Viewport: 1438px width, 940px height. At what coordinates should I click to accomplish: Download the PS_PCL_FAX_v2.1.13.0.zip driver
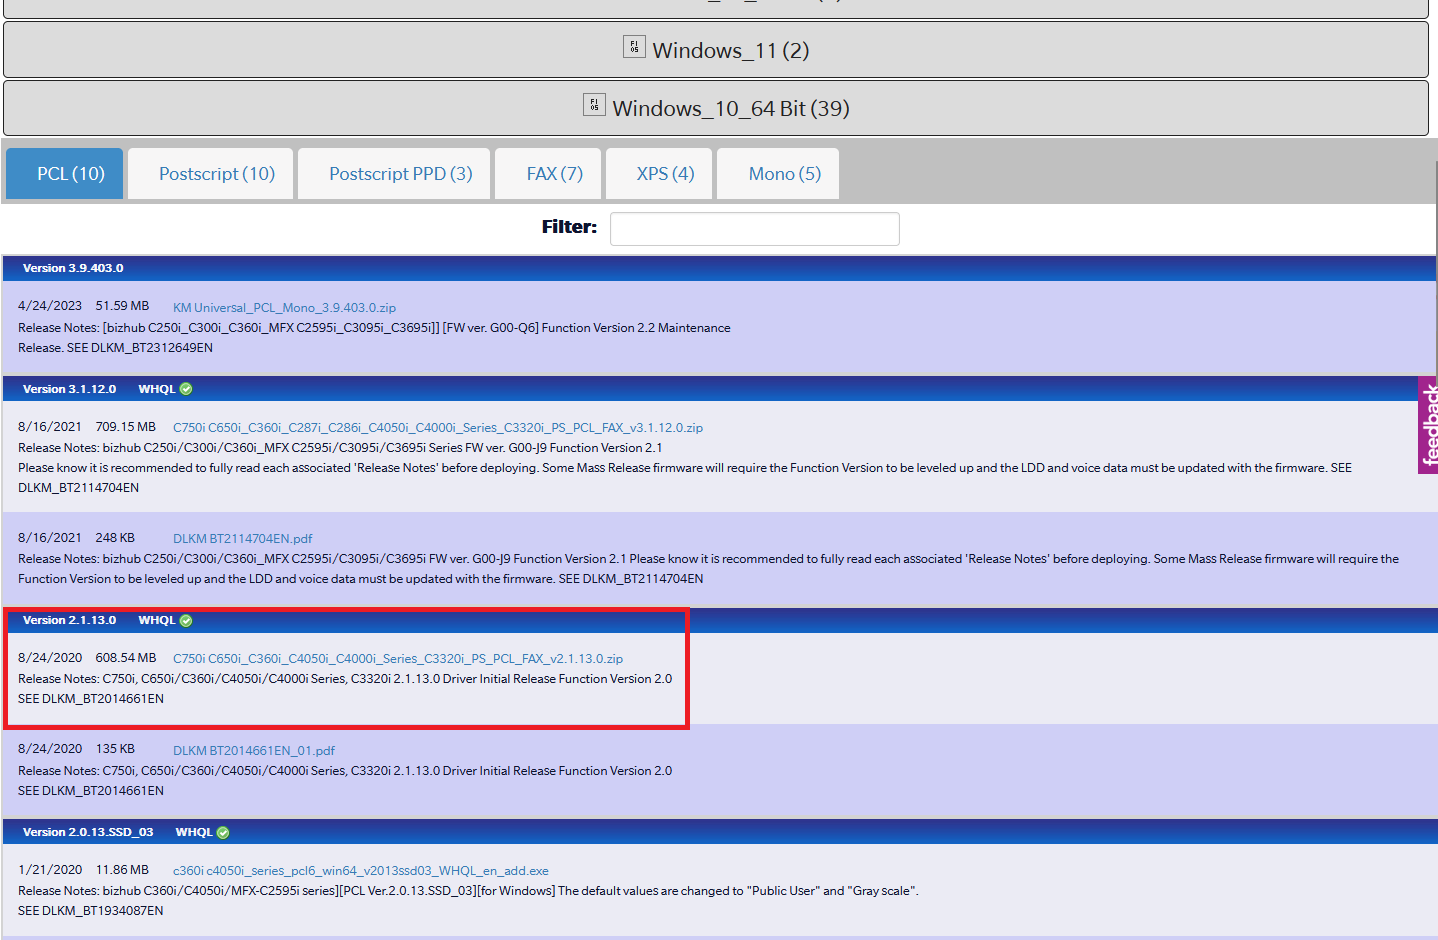[398, 659]
